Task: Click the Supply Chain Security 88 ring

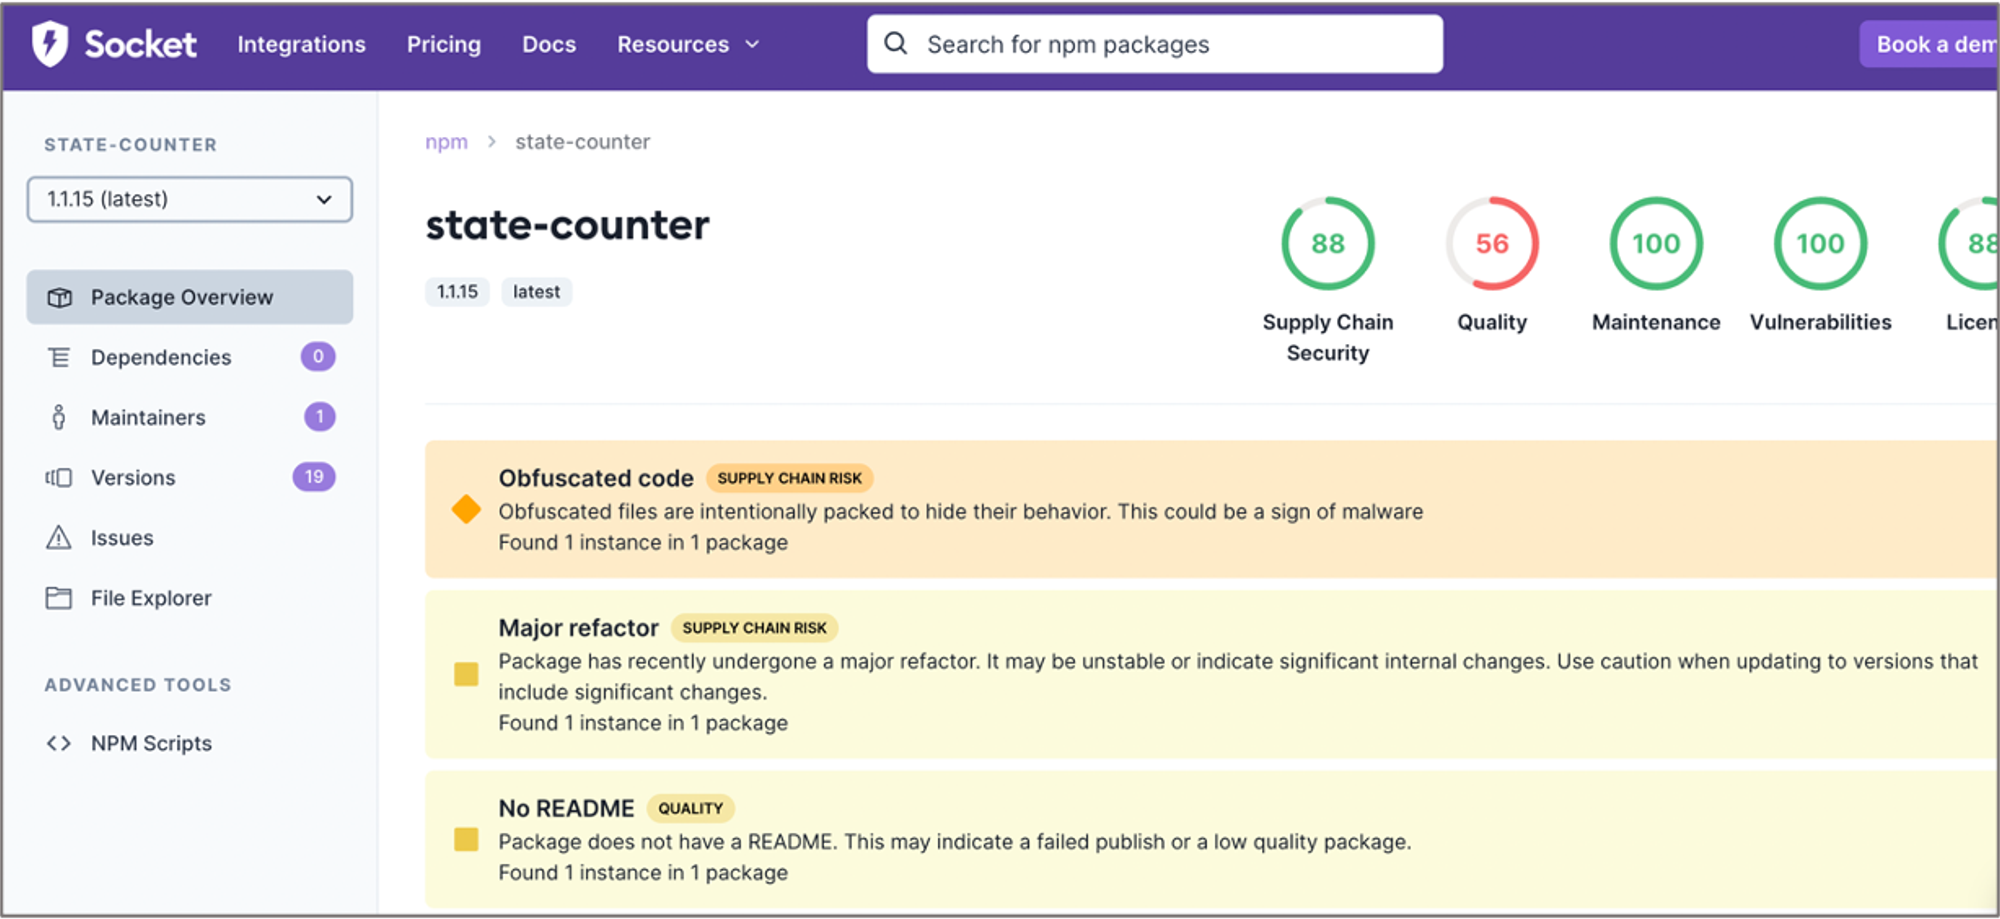Action: click(x=1328, y=243)
